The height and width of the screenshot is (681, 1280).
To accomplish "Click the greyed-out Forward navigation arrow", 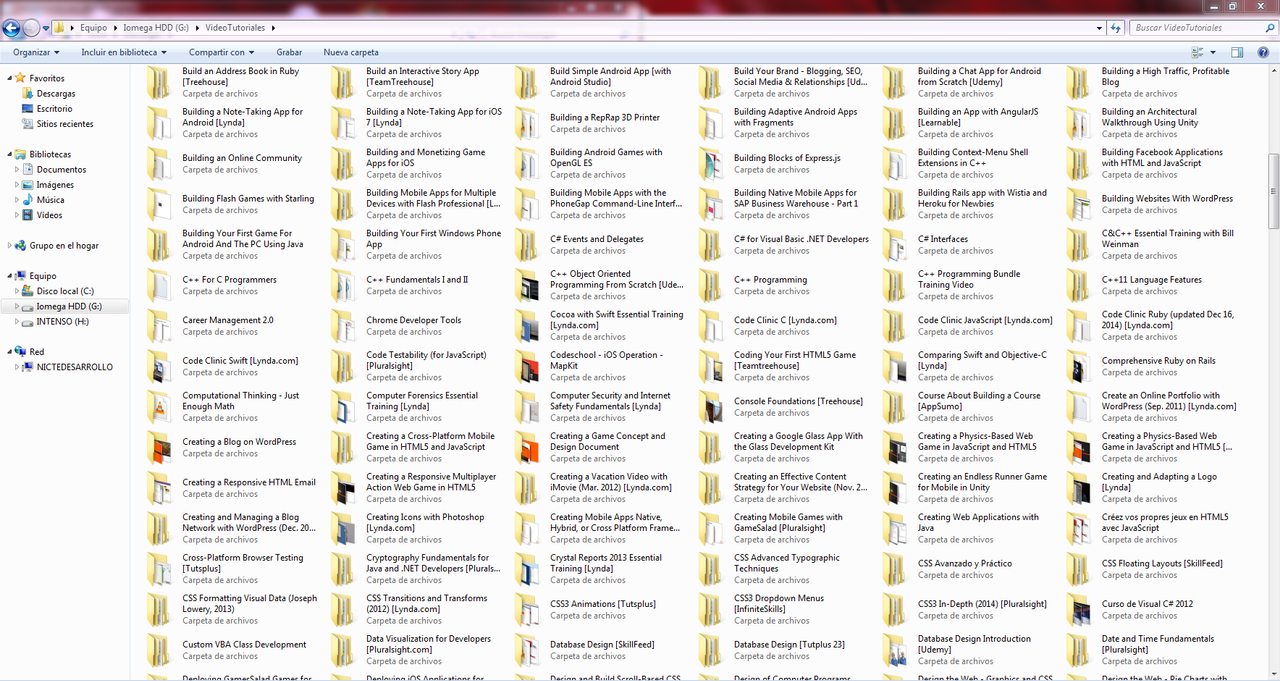I will [31, 28].
